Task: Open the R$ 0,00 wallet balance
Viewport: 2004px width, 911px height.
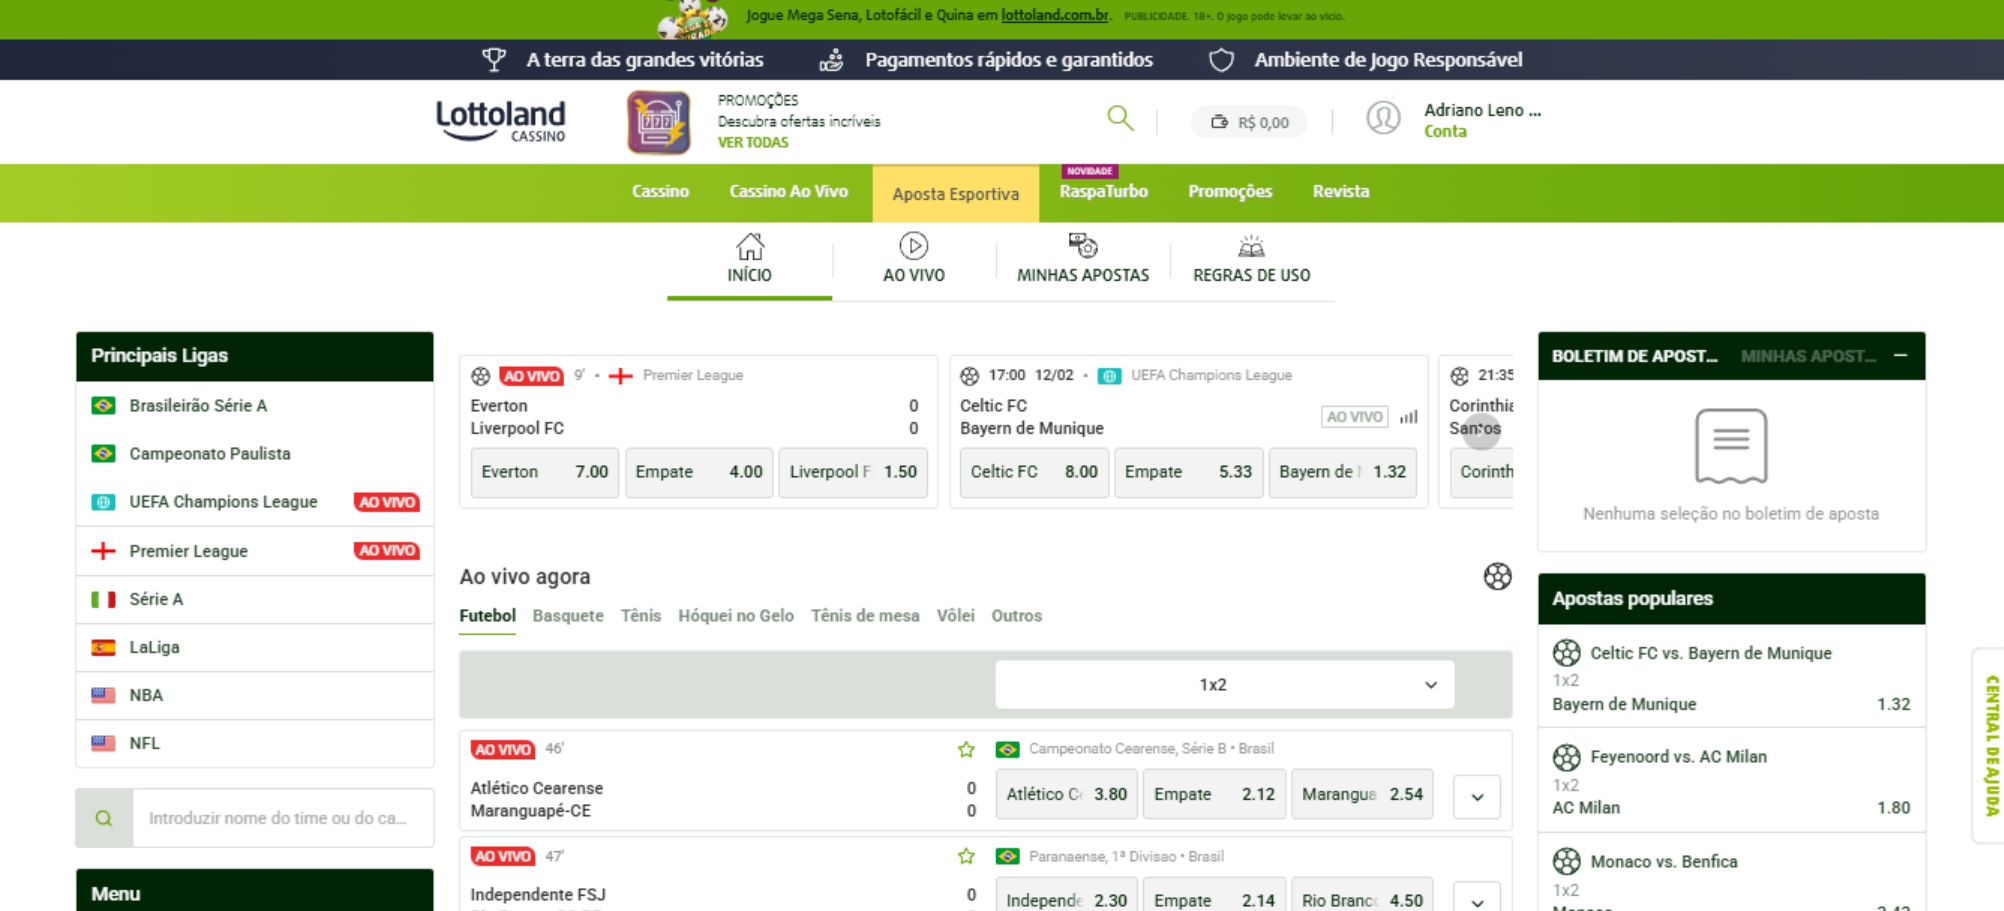Action: pos(1249,122)
